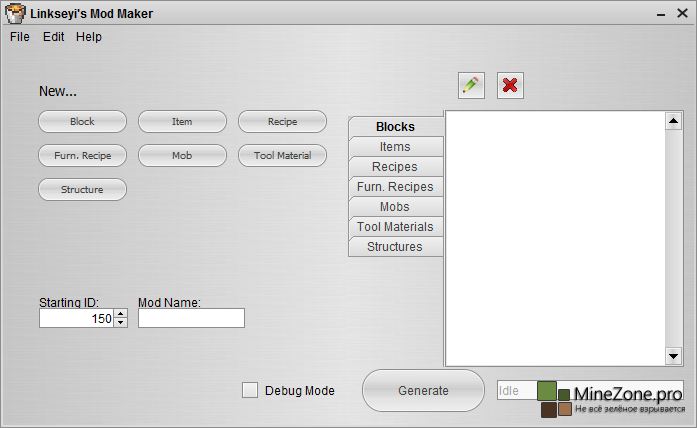
Task: Click the Mod Maker app icon in title bar
Action: 12,13
